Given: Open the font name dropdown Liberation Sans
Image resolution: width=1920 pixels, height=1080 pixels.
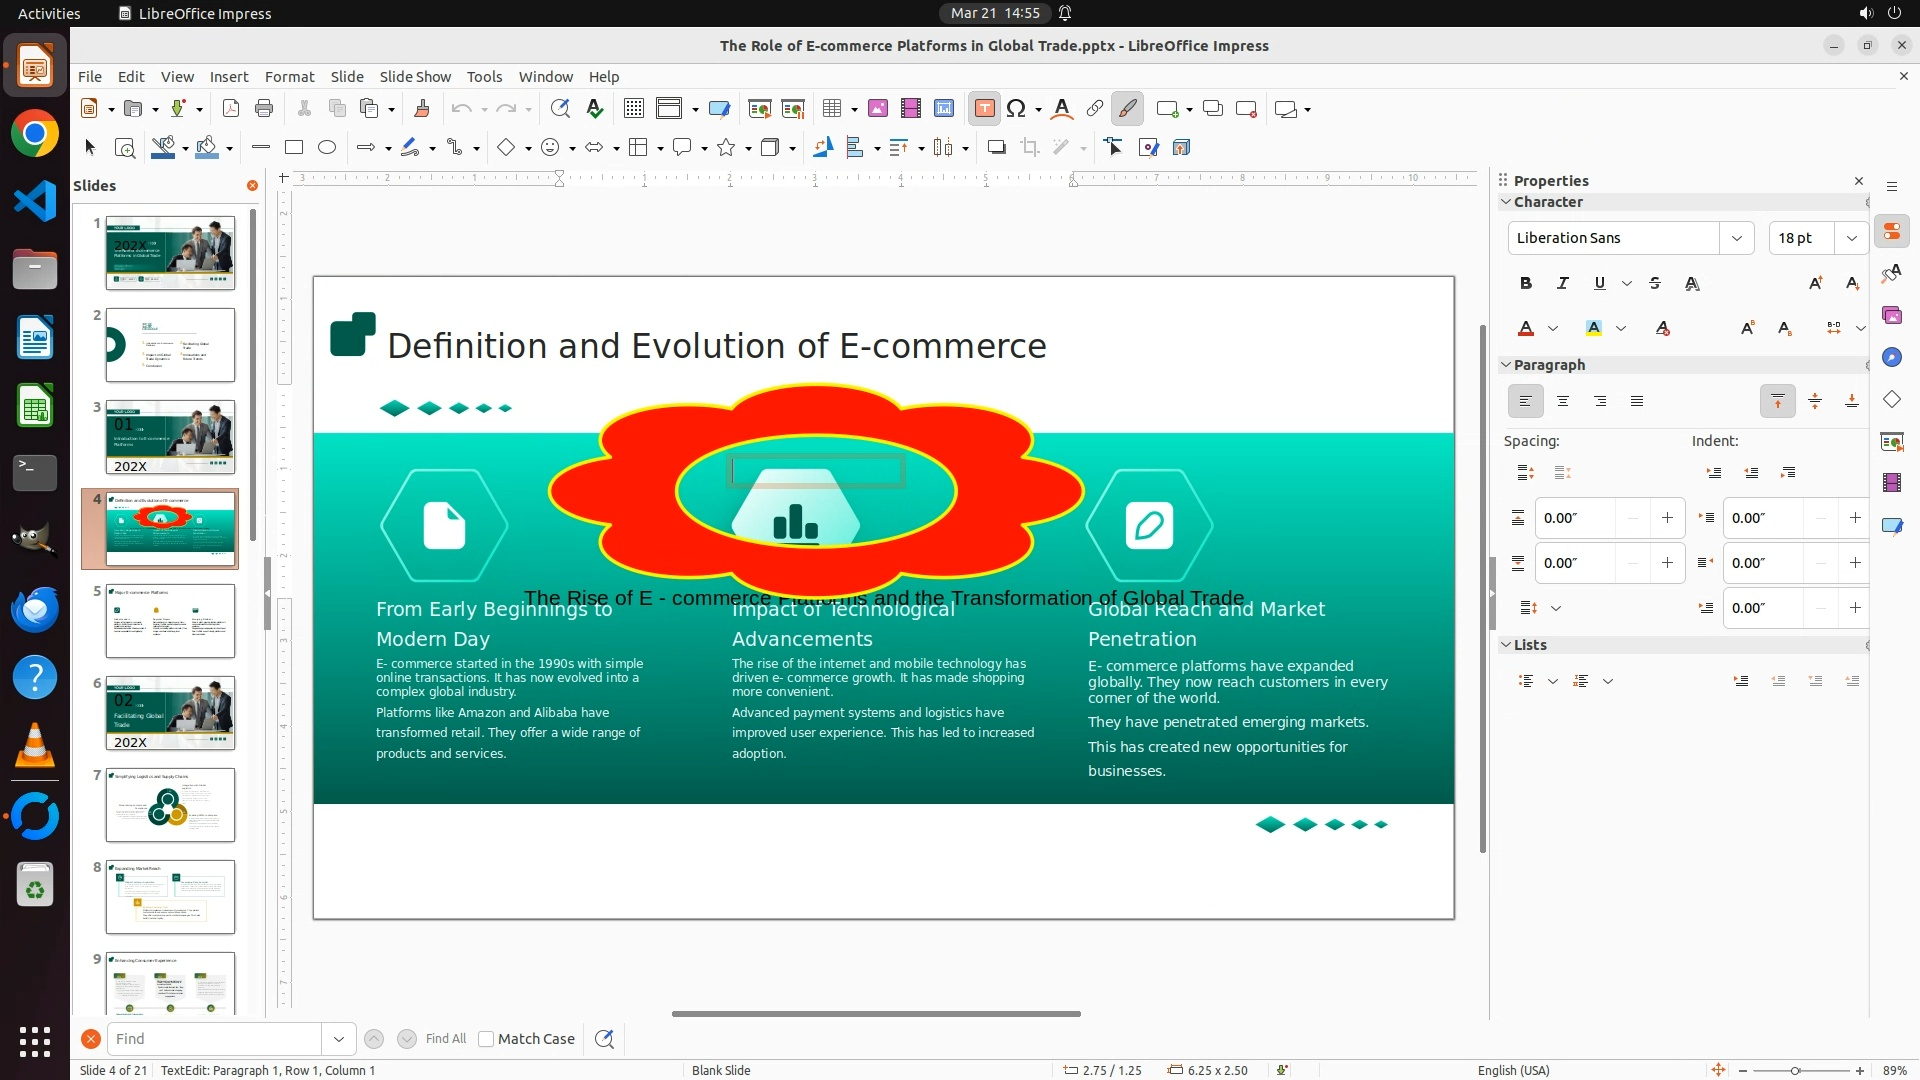Looking at the screenshot, I should point(1737,238).
